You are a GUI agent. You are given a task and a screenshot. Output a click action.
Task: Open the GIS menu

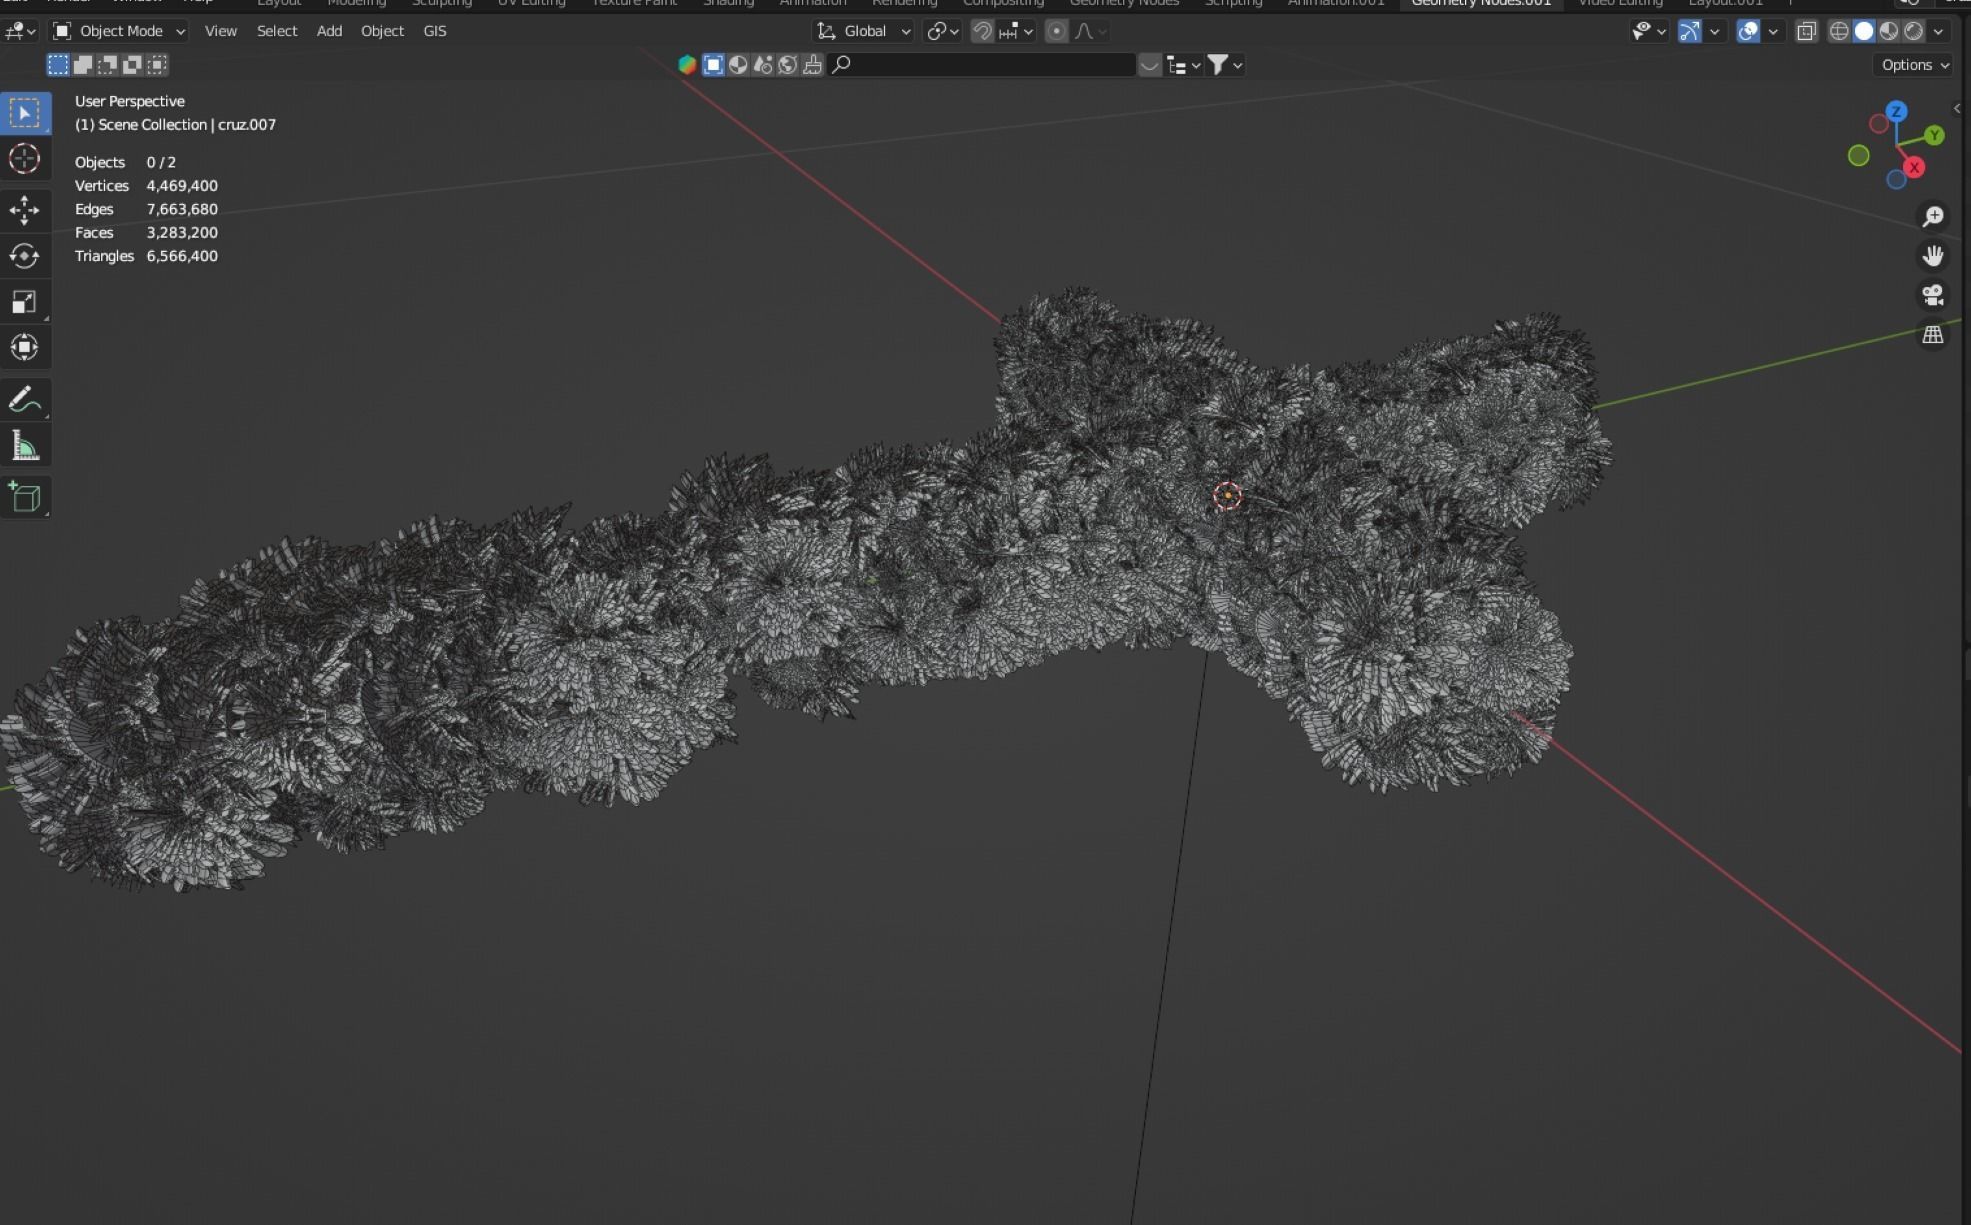click(x=434, y=31)
